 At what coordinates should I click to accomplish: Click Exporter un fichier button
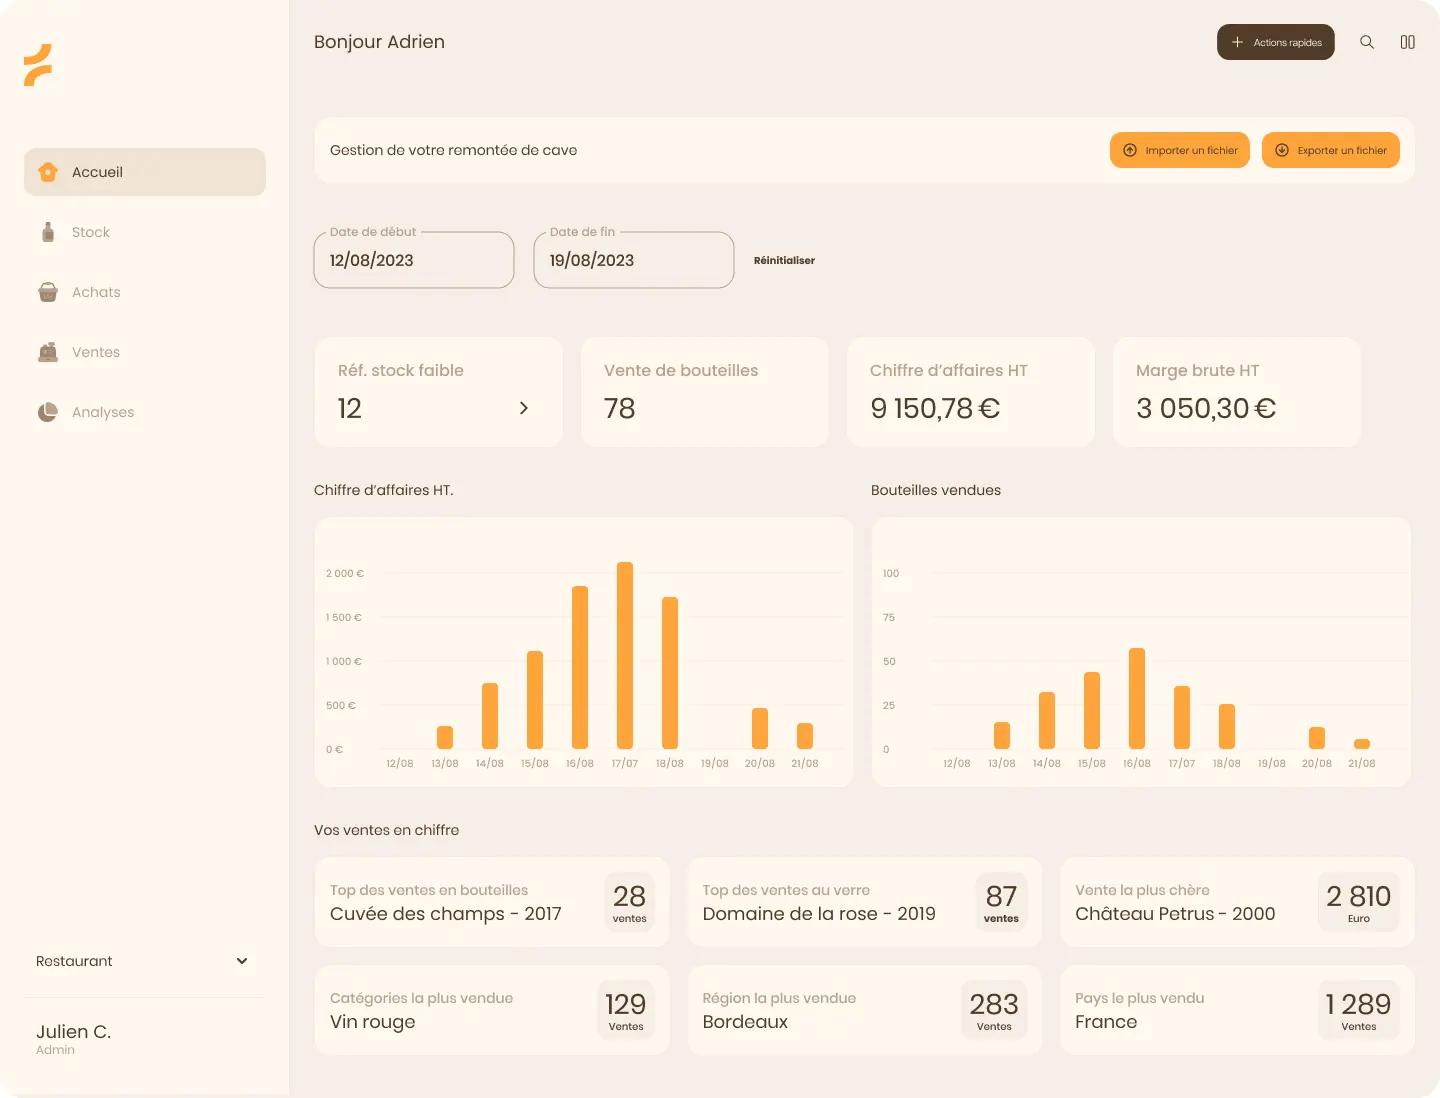1331,150
